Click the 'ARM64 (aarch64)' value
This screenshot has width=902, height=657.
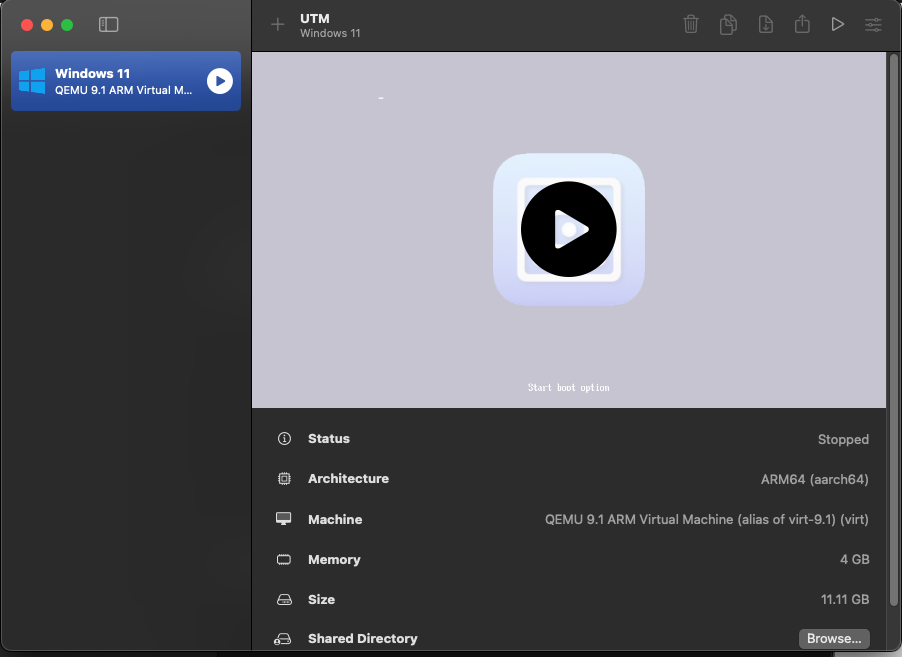(815, 479)
